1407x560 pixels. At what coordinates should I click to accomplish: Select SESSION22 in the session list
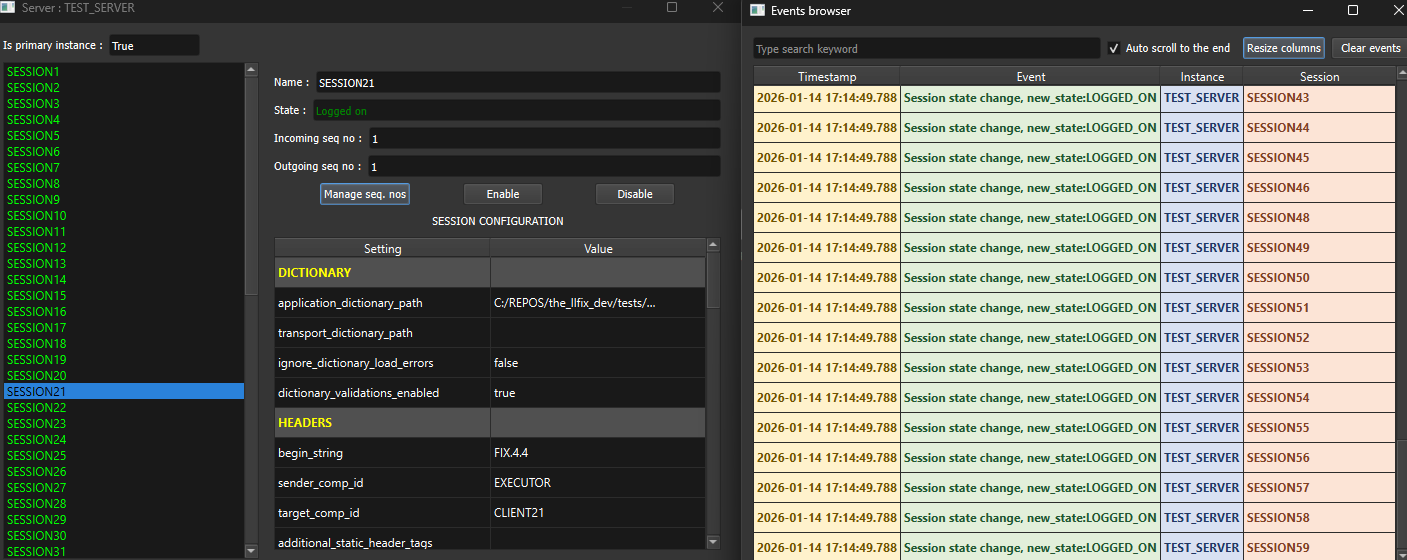click(x=37, y=408)
